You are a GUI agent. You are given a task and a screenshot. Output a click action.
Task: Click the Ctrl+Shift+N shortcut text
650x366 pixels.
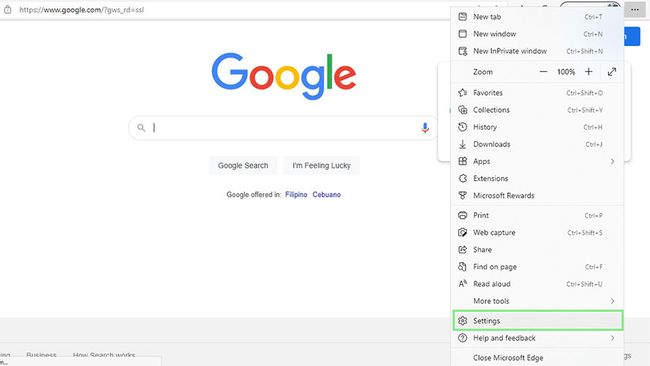click(585, 51)
